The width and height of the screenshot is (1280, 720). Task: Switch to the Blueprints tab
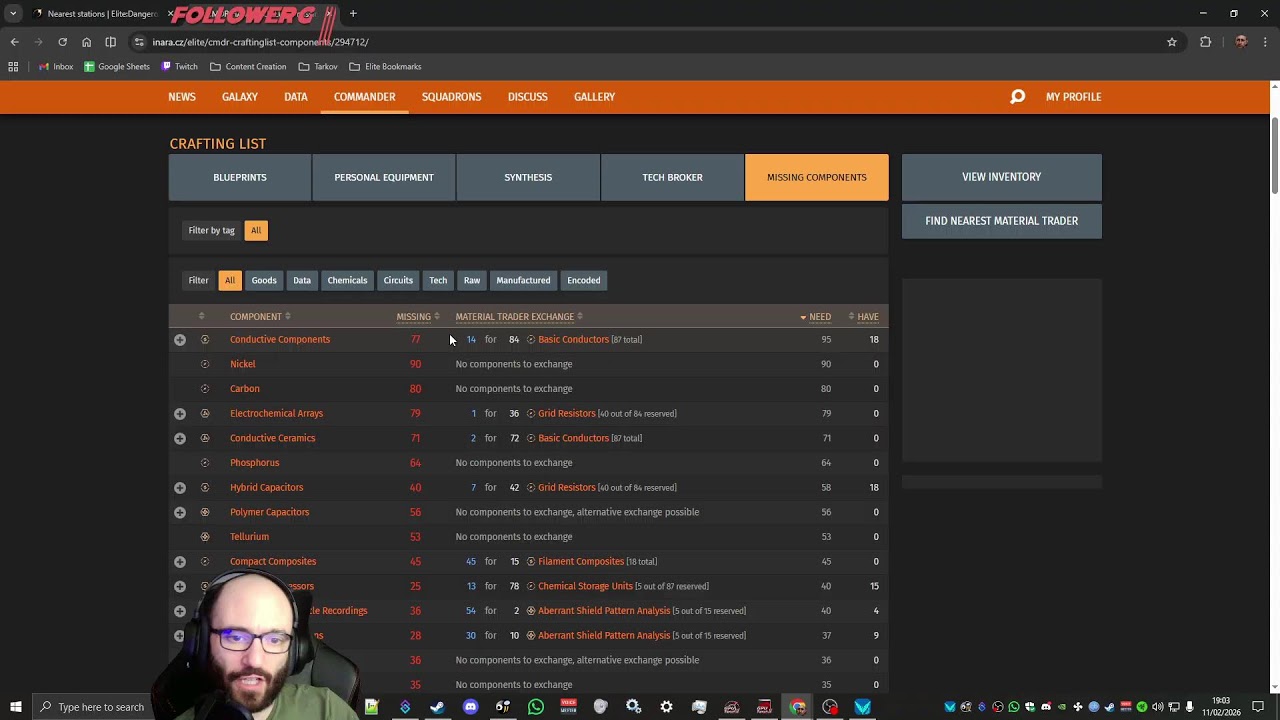(240, 178)
